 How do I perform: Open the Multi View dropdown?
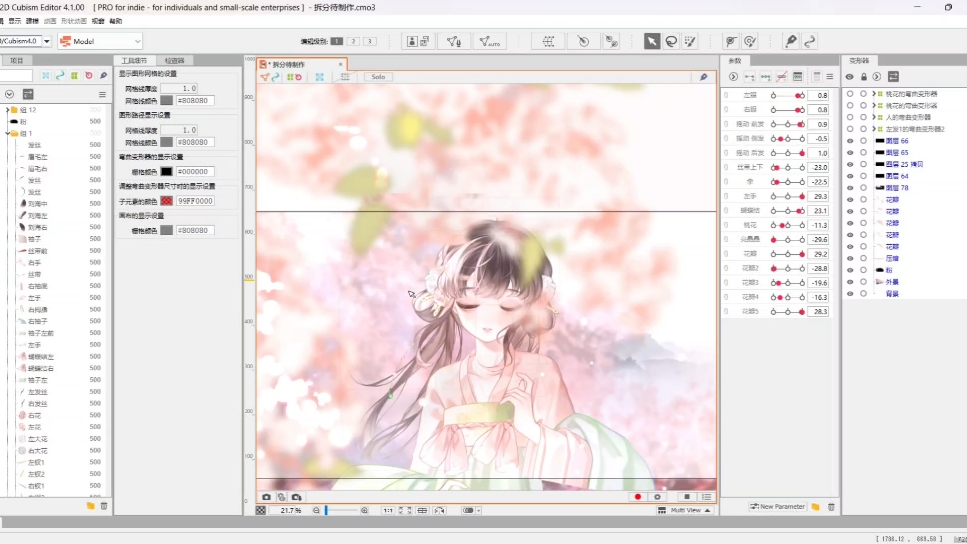pyautogui.click(x=685, y=511)
